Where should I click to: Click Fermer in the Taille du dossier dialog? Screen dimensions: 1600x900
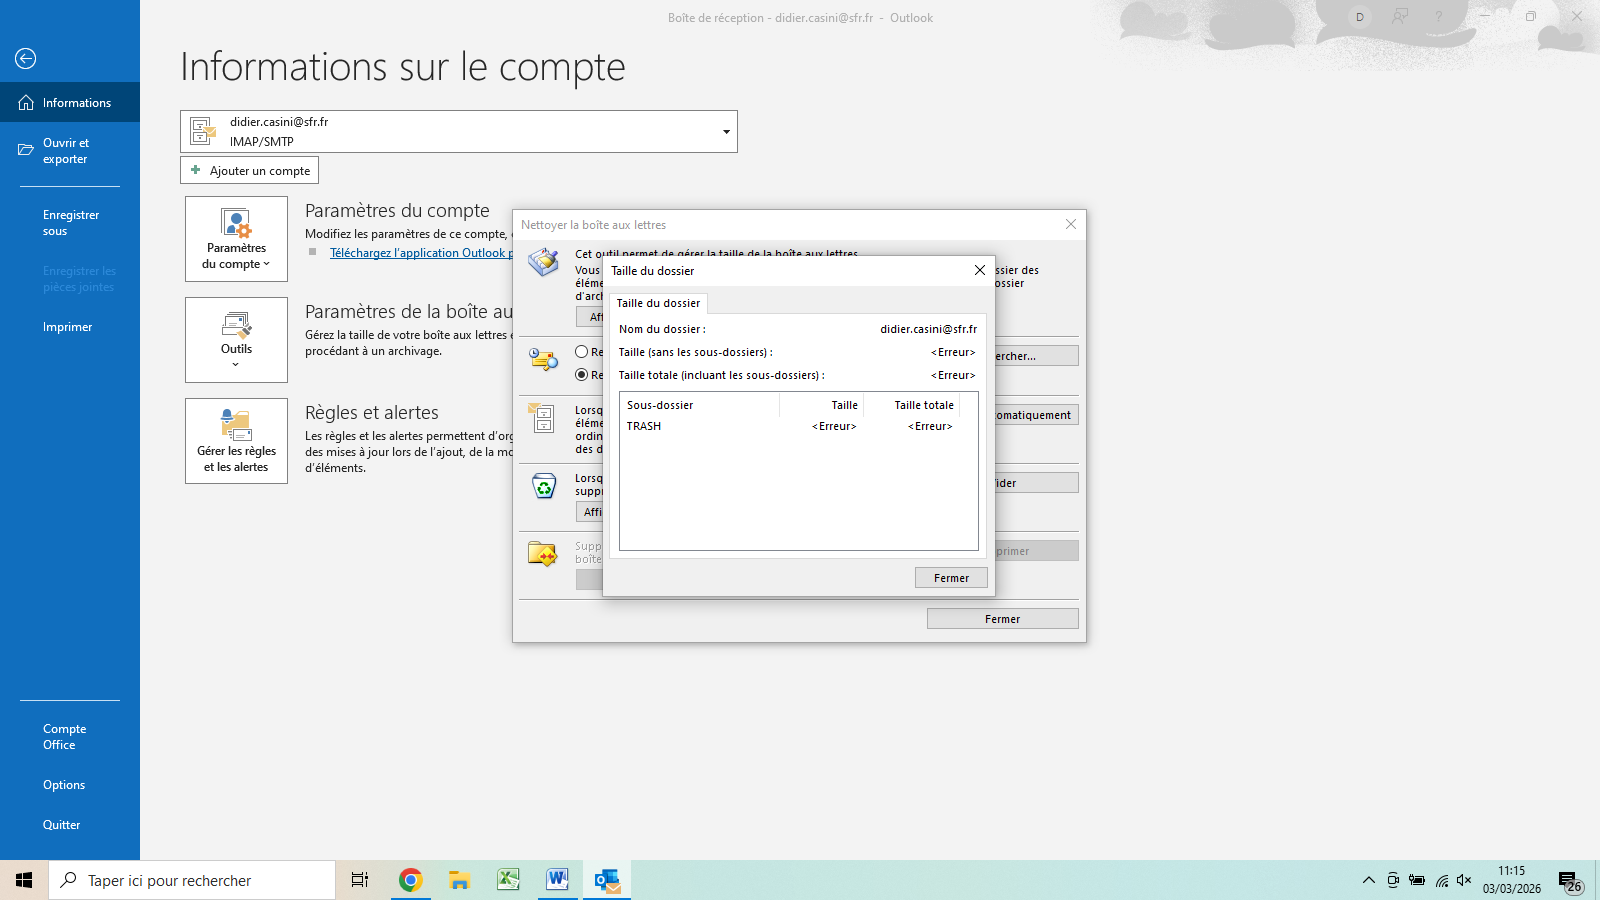951,578
